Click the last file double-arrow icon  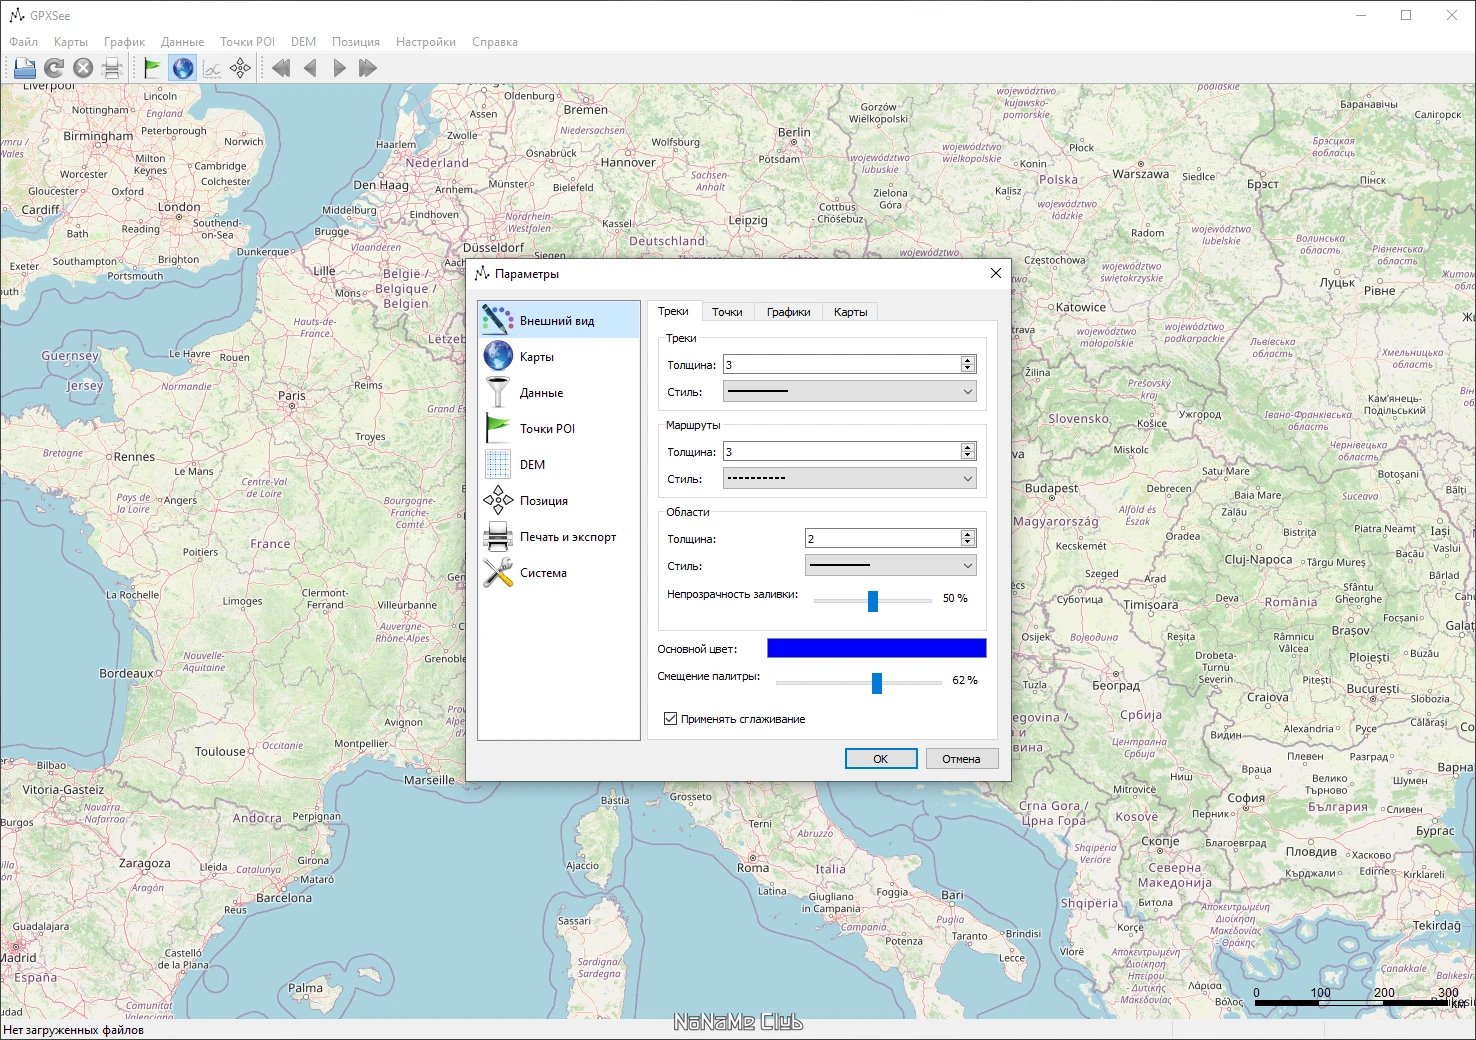[368, 68]
